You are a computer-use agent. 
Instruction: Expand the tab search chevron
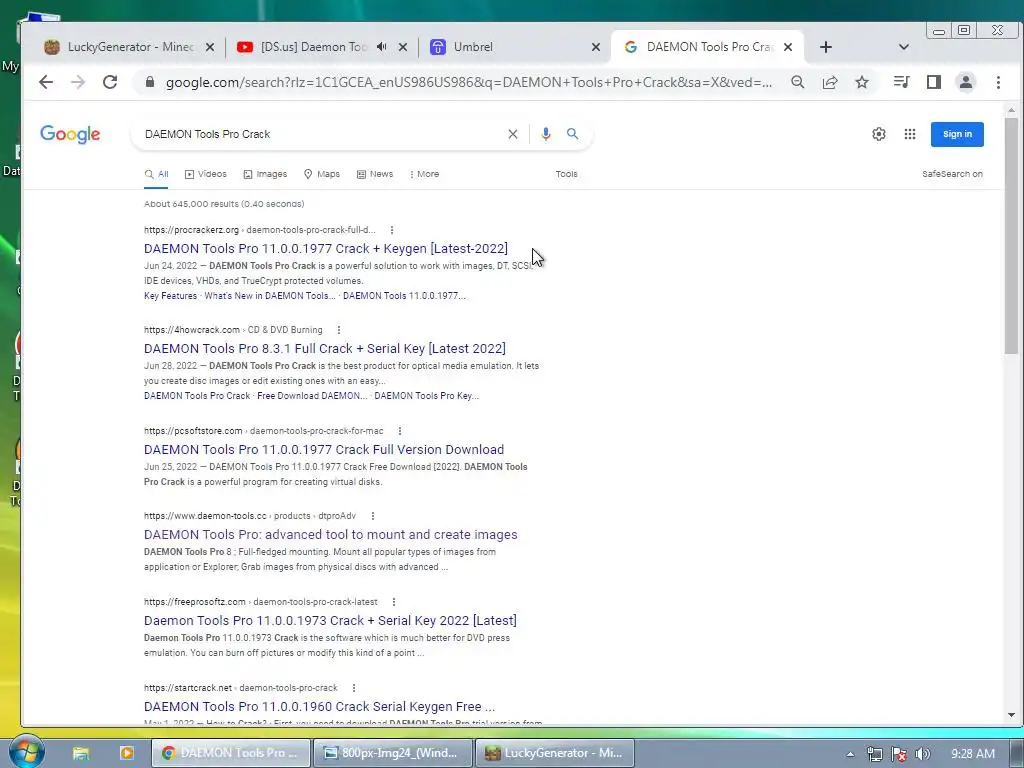[x=904, y=47]
